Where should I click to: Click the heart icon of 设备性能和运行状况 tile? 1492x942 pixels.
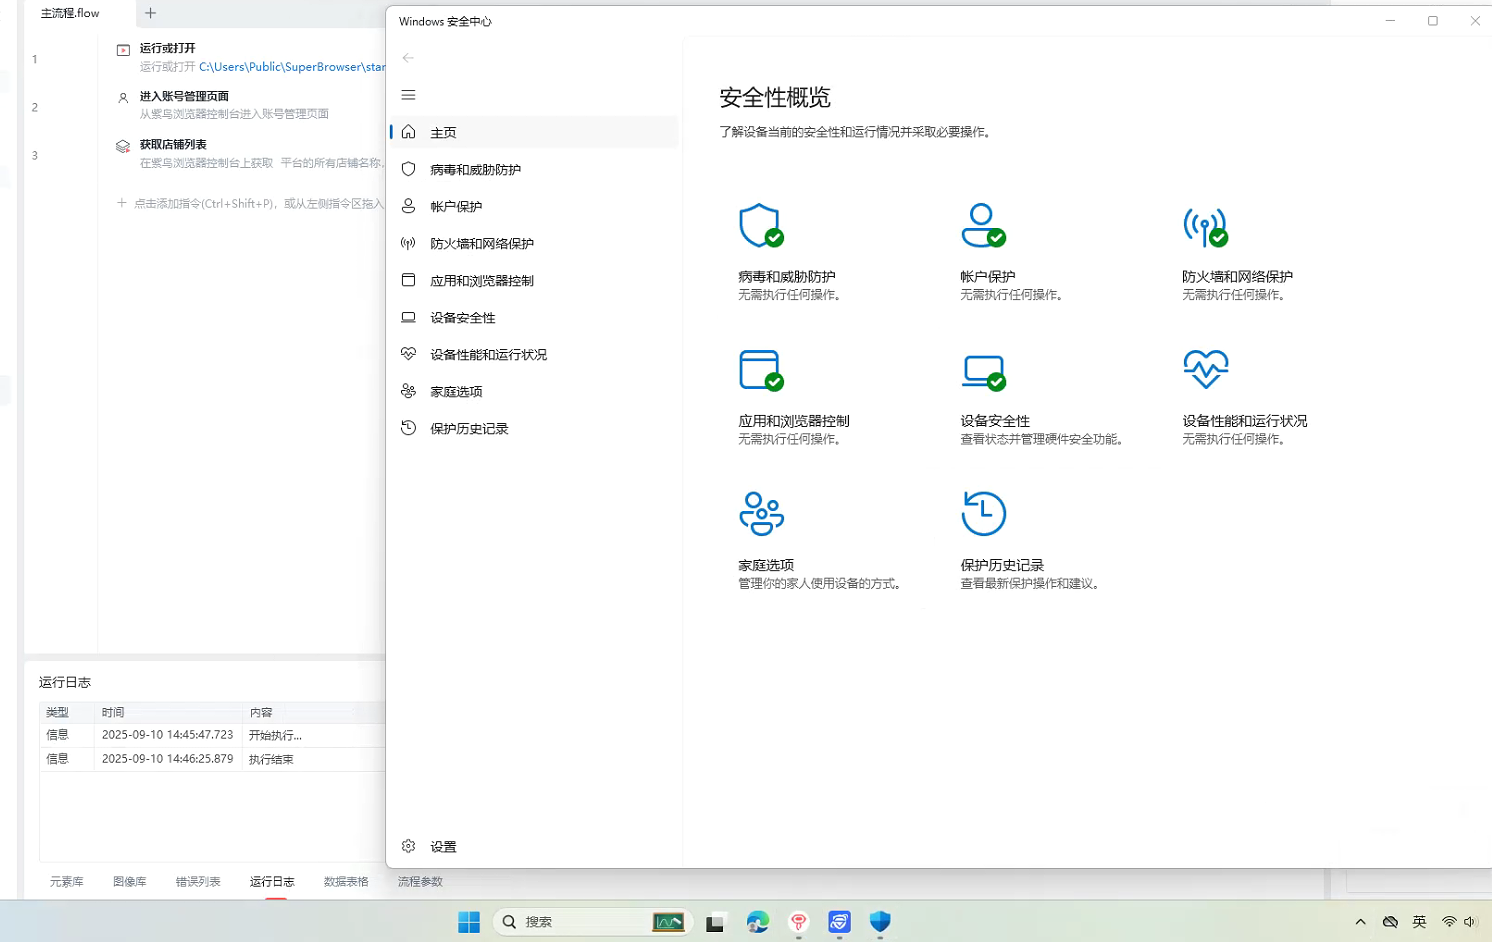point(1205,369)
